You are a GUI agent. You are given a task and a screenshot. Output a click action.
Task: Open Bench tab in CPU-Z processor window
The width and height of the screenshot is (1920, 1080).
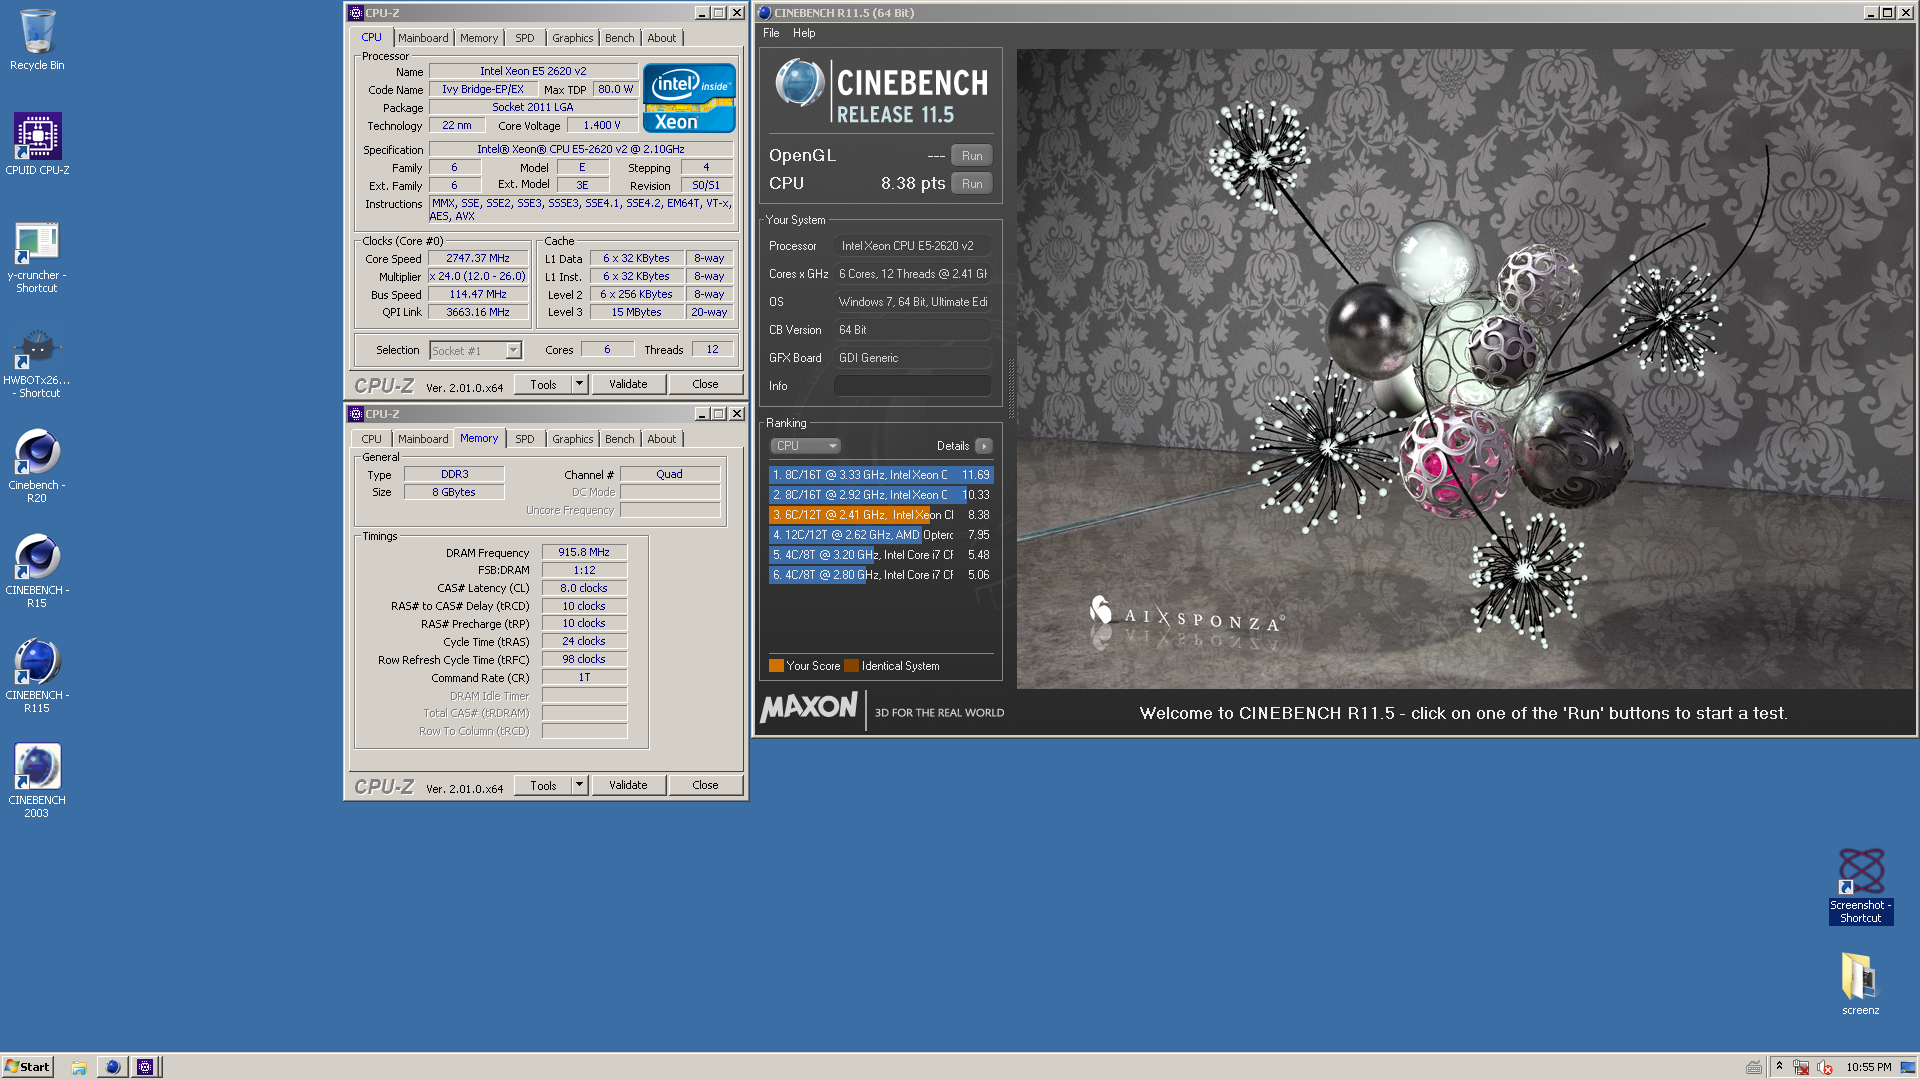point(619,38)
